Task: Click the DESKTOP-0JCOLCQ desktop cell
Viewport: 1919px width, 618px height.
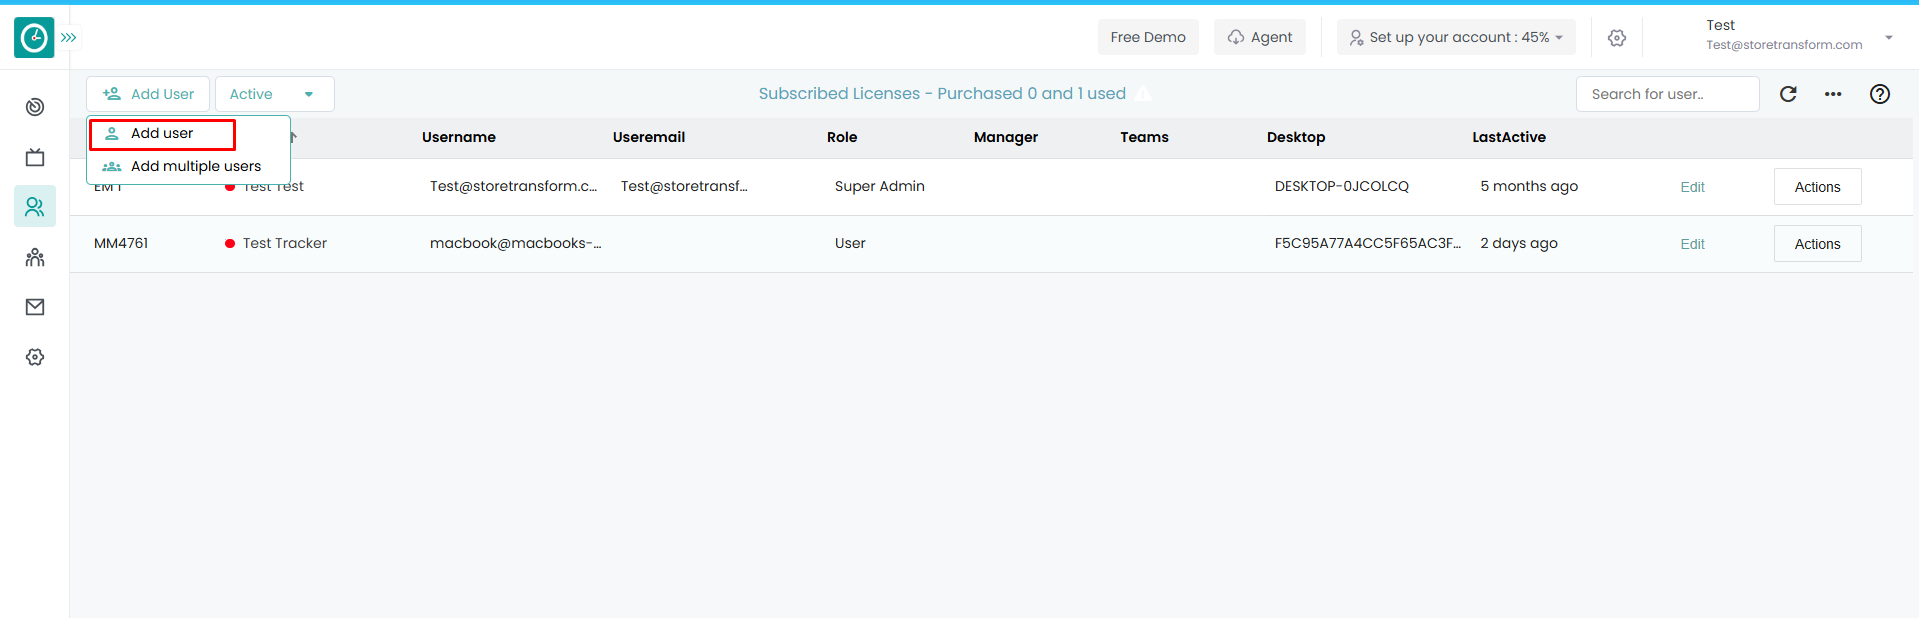Action: click(x=1342, y=186)
